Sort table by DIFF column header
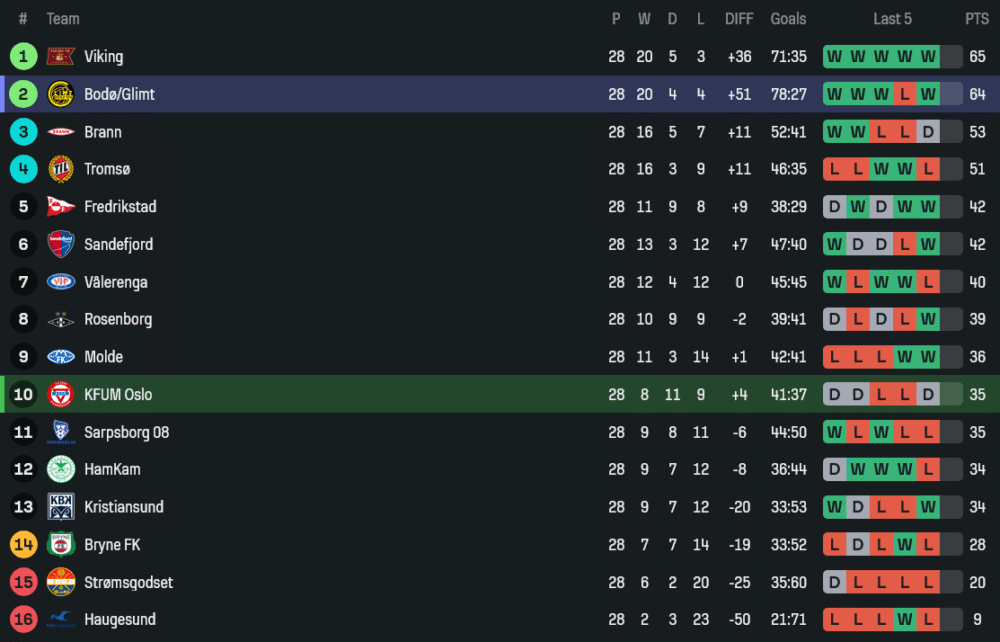1000x642 pixels. point(739,19)
